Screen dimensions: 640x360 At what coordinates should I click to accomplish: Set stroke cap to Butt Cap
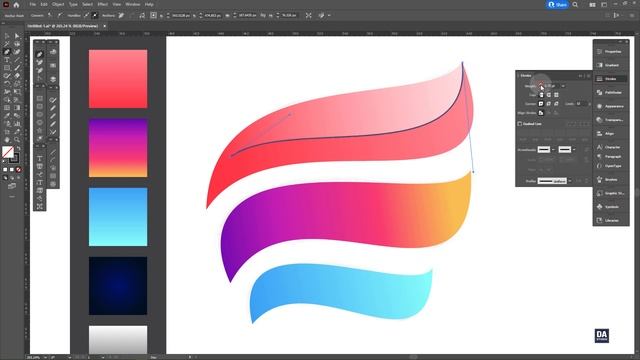tap(541, 95)
